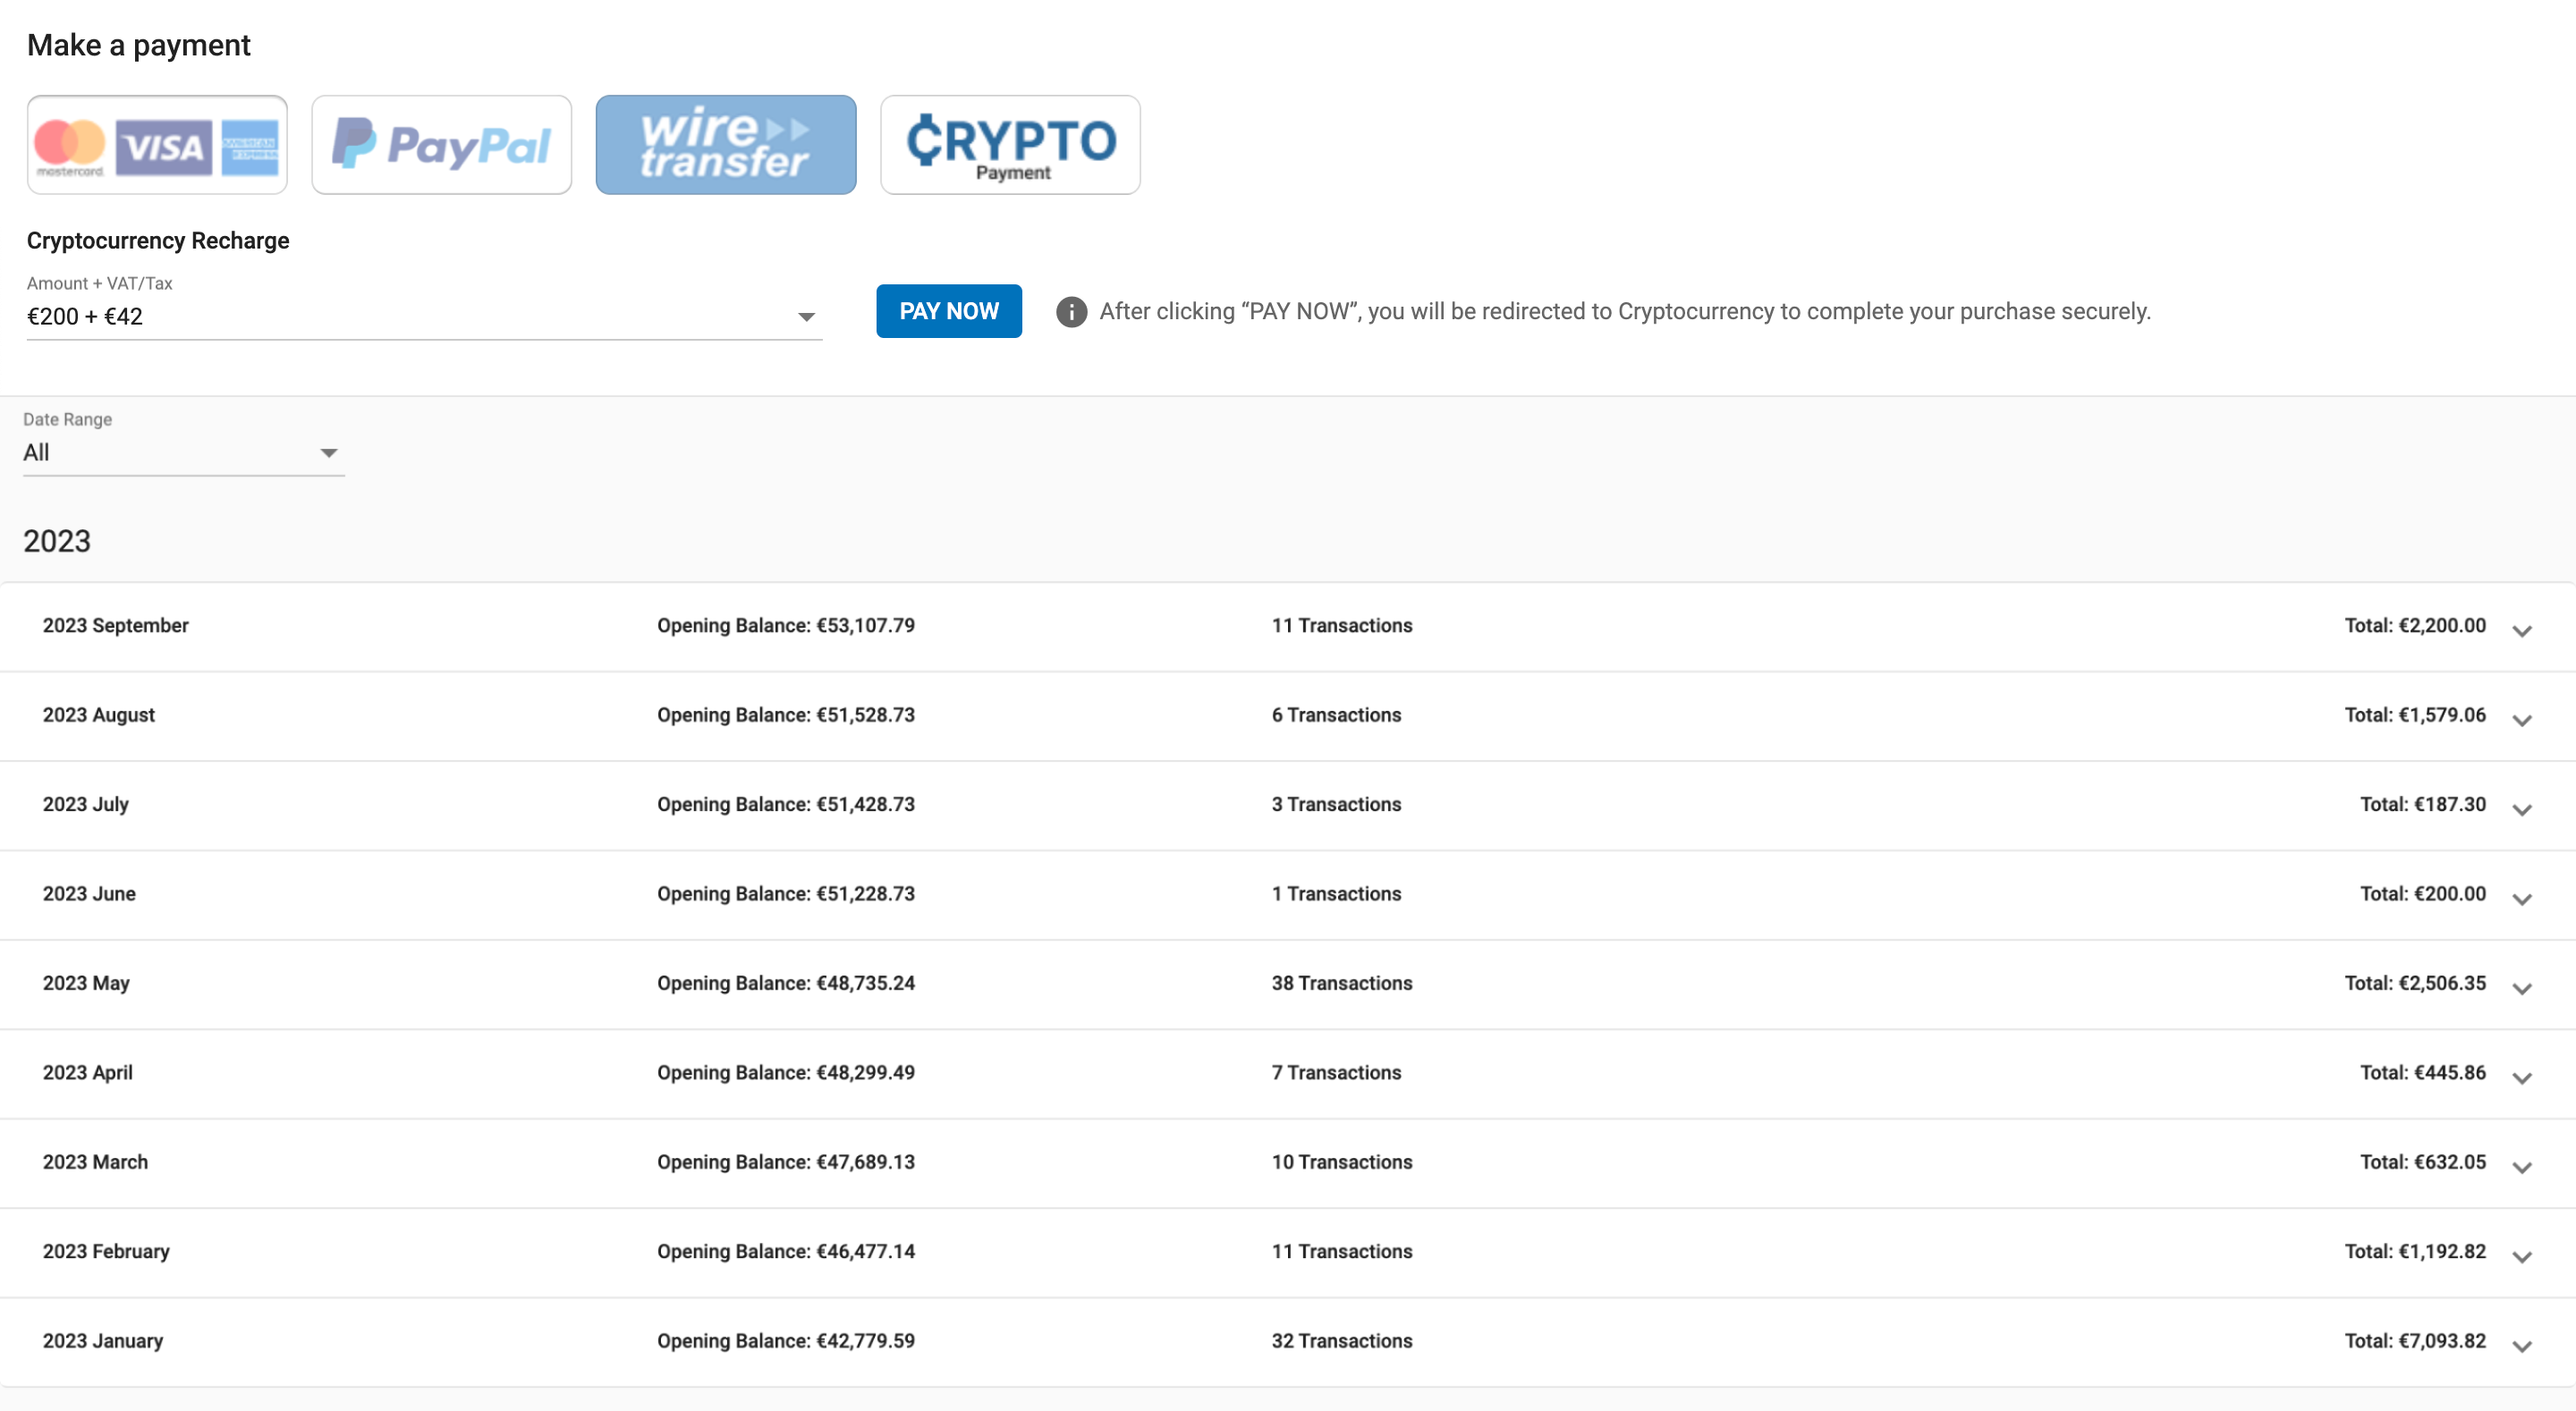Click '11 Transactions' in the February row
The image size is (2576, 1411).
[x=1342, y=1251]
